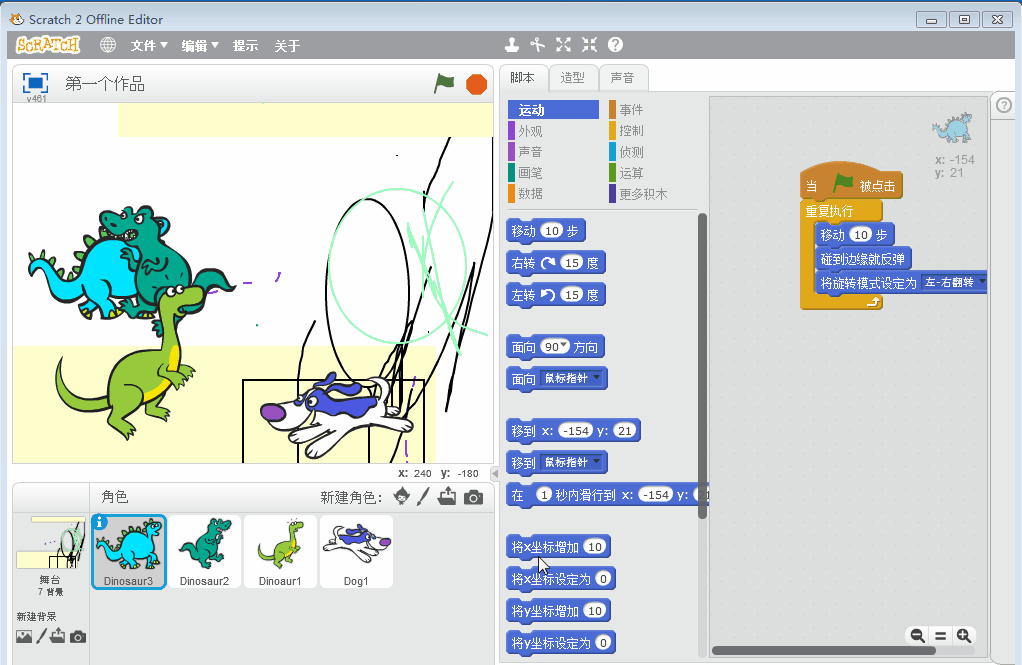The width and height of the screenshot is (1022, 665).
Task: Upload sprite from file icon
Action: [x=447, y=497]
